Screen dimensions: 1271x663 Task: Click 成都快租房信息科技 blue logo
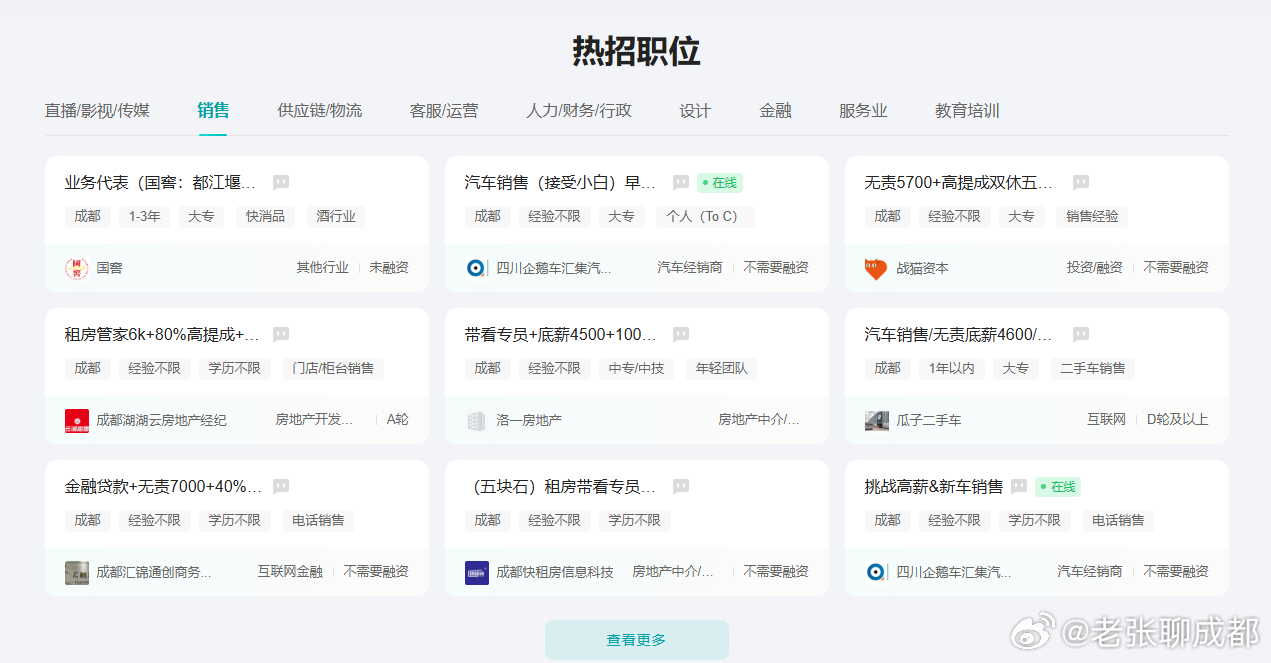476,572
